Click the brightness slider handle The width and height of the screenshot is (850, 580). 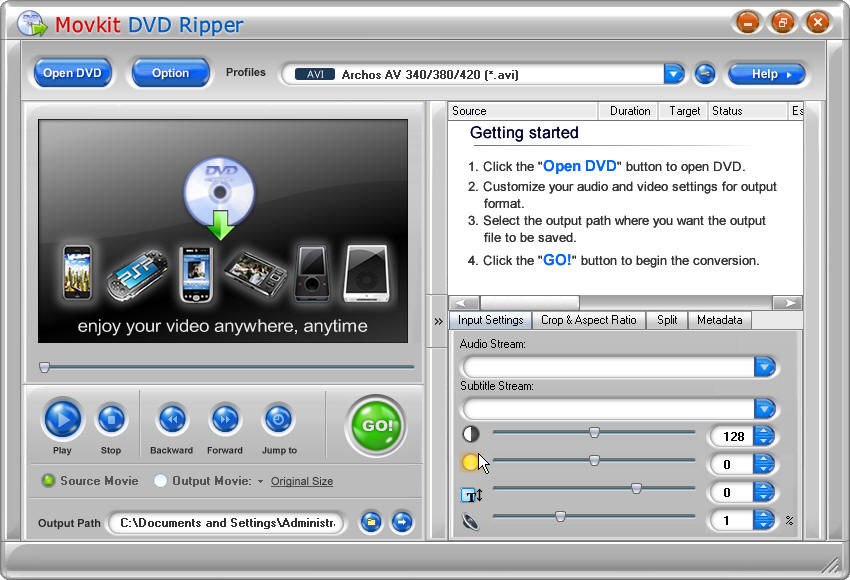point(594,461)
